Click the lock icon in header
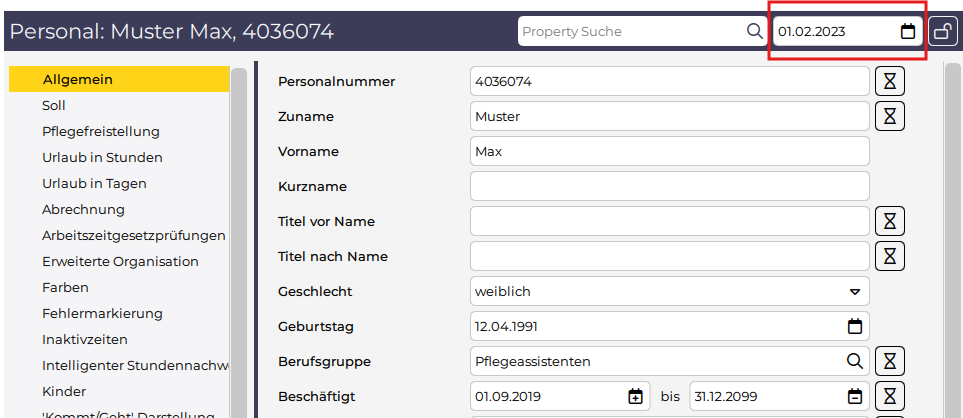Viewport: 963px width, 418px height. click(942, 32)
